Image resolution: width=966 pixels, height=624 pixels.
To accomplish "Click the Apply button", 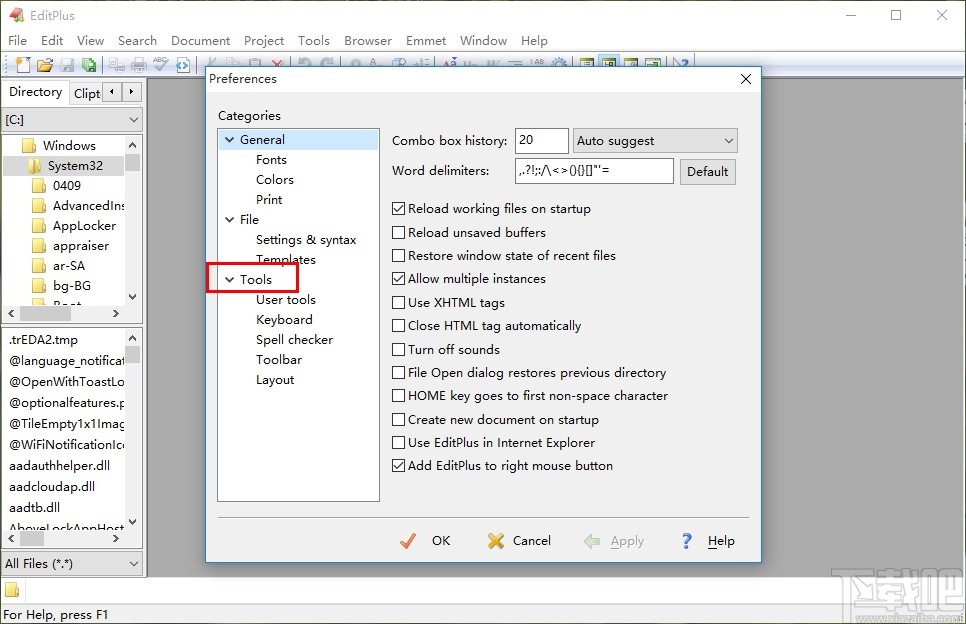I will [x=614, y=541].
